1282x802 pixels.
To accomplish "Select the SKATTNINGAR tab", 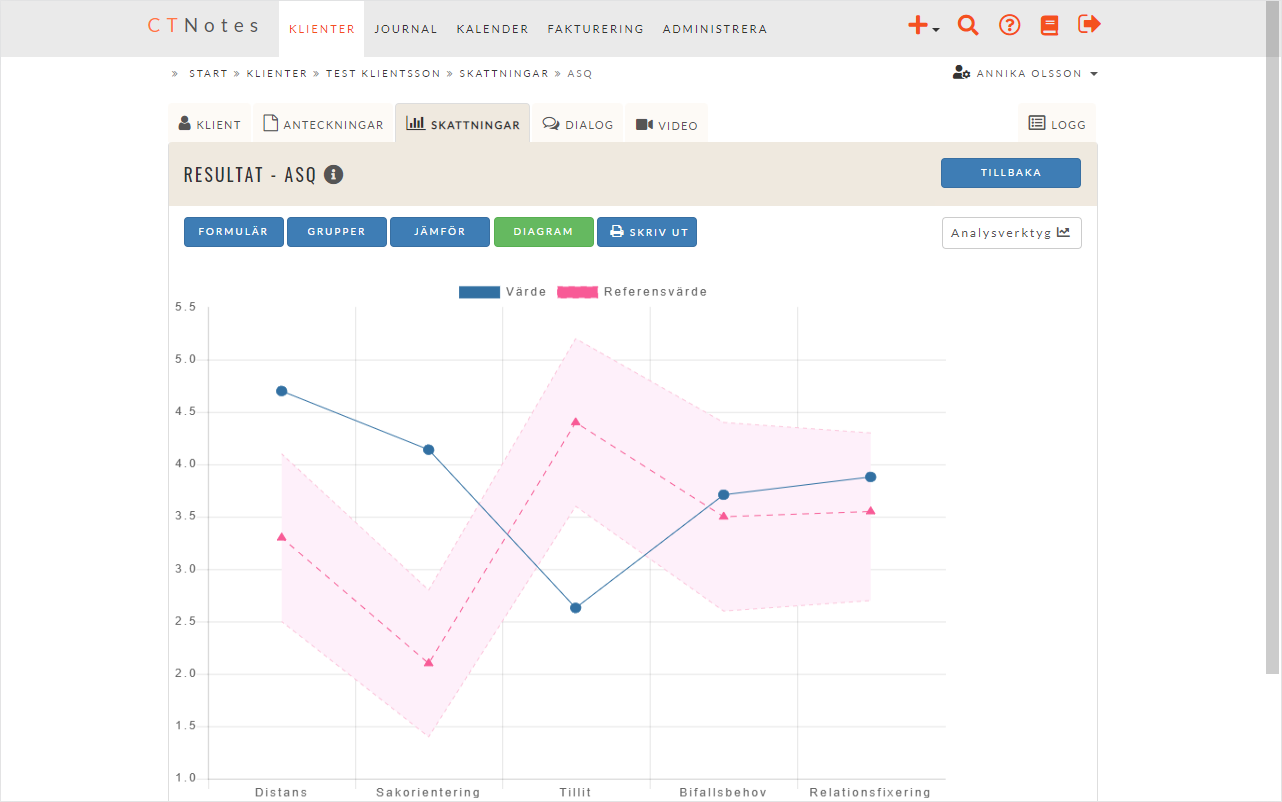I will 463,124.
